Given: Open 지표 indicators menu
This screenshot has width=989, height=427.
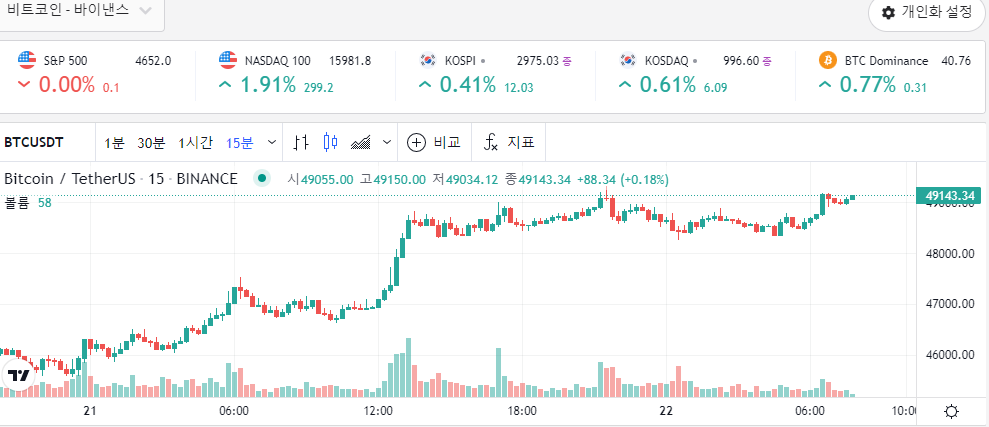Looking at the screenshot, I should point(509,143).
